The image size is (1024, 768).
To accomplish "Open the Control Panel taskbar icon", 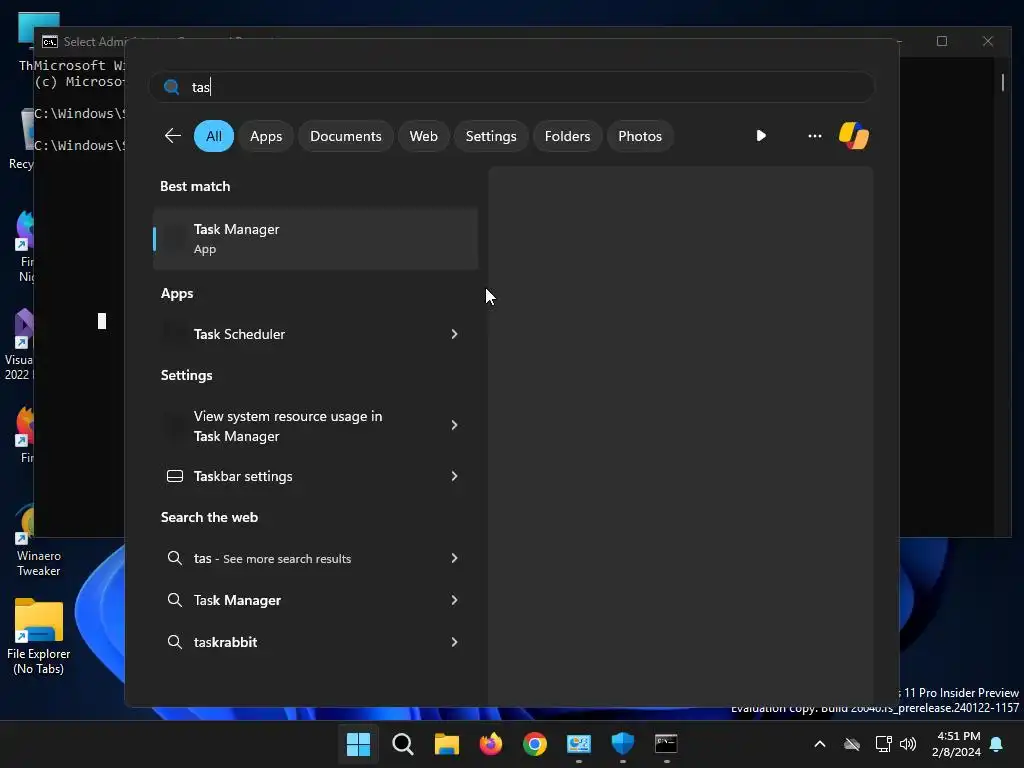I will pos(579,744).
